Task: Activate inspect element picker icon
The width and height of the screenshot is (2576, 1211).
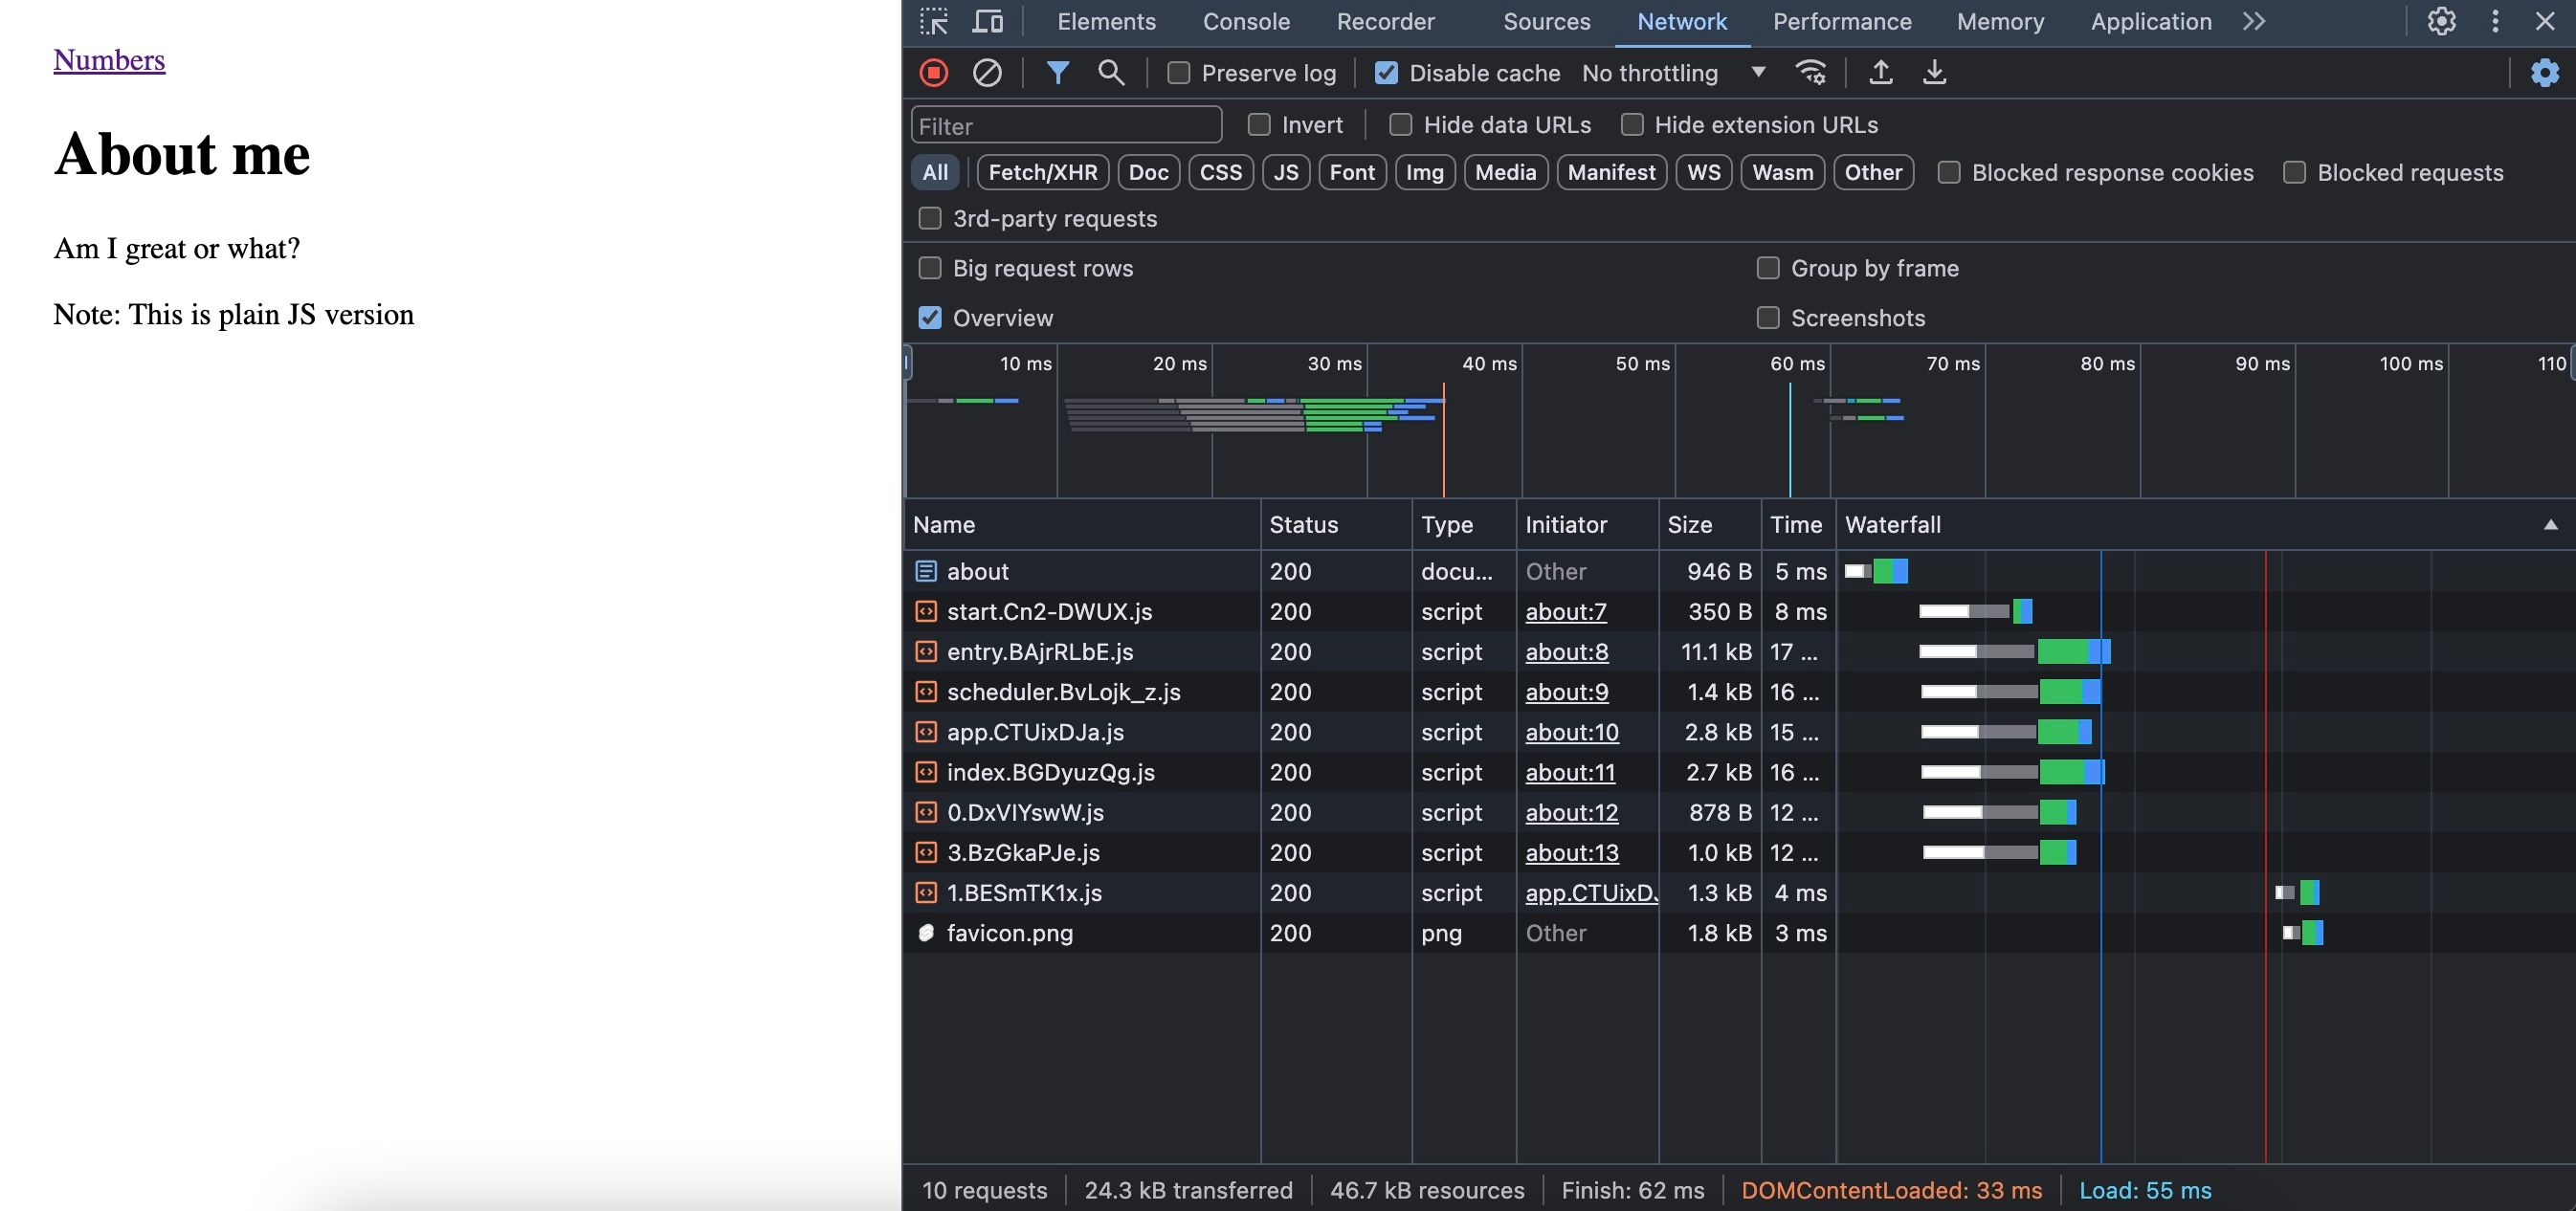Action: pos(934,22)
